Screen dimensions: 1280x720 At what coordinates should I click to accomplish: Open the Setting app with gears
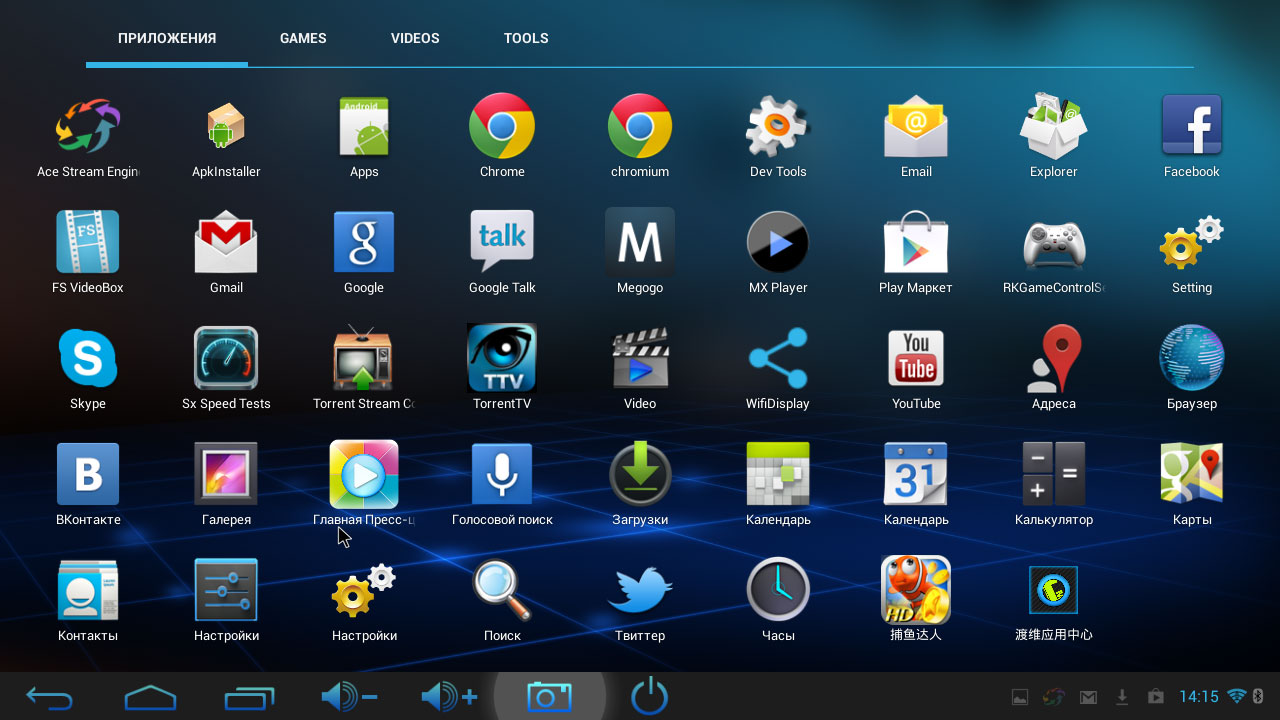(x=1192, y=242)
